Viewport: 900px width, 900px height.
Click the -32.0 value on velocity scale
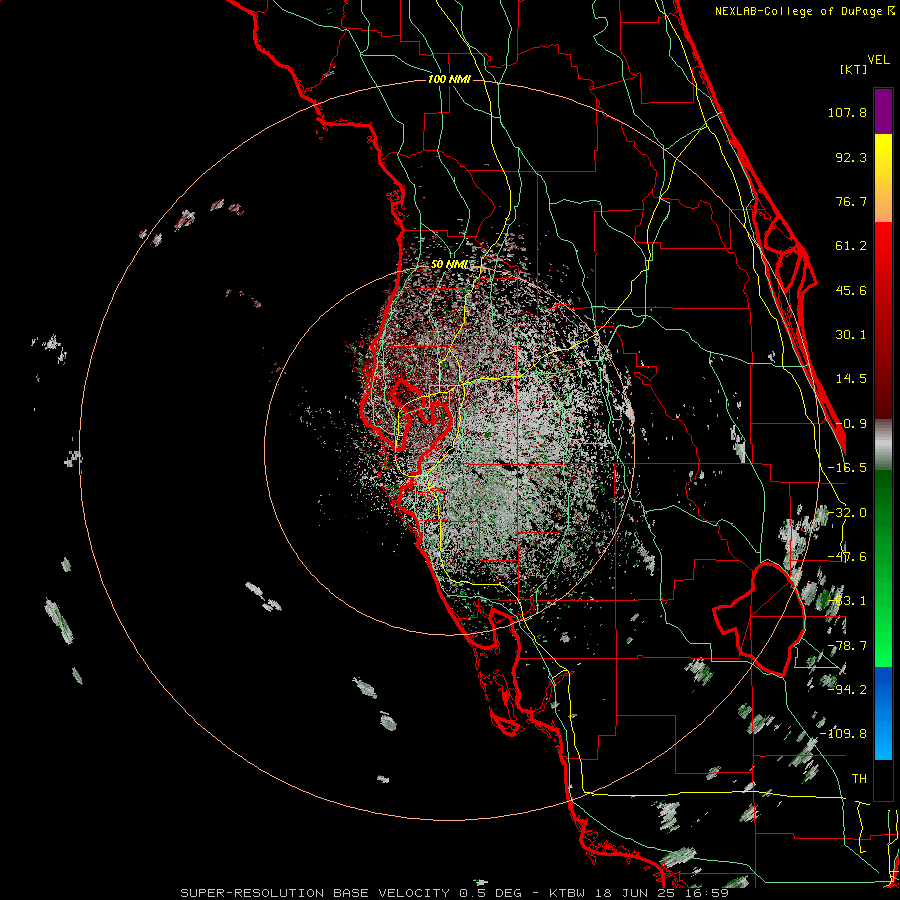pyautogui.click(x=847, y=513)
